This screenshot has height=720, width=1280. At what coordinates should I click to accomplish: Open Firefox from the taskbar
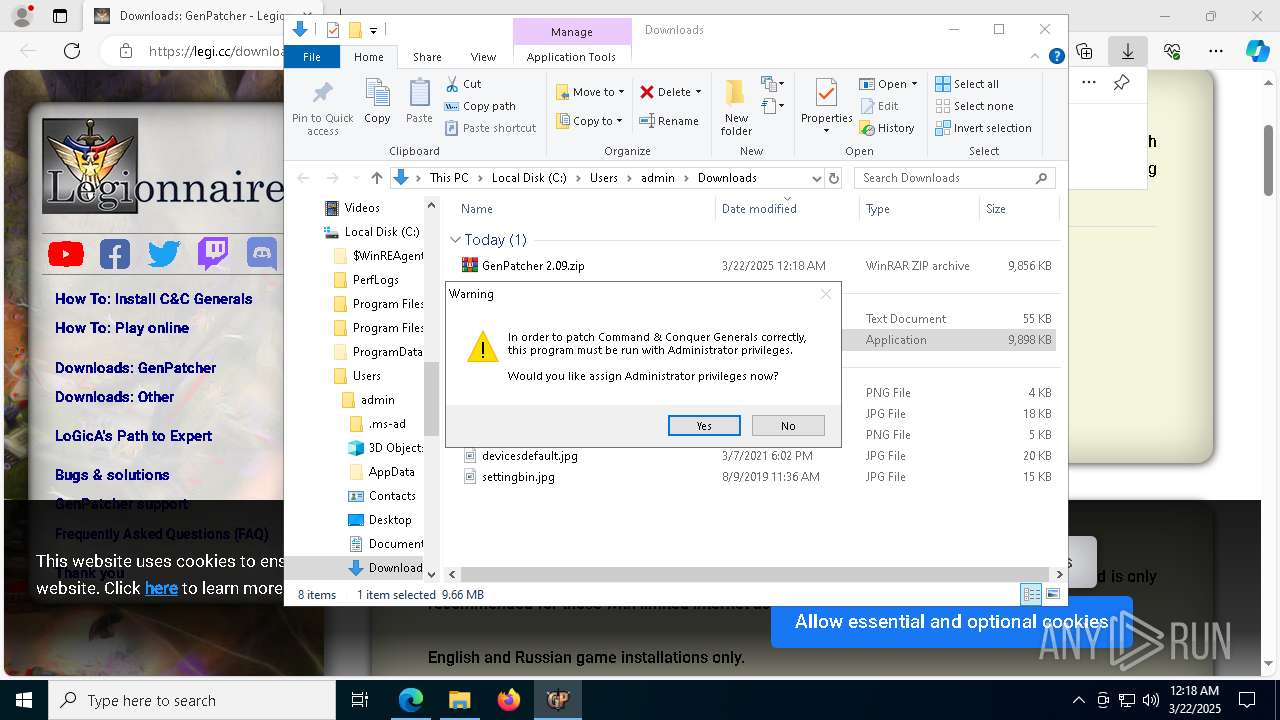[x=509, y=700]
